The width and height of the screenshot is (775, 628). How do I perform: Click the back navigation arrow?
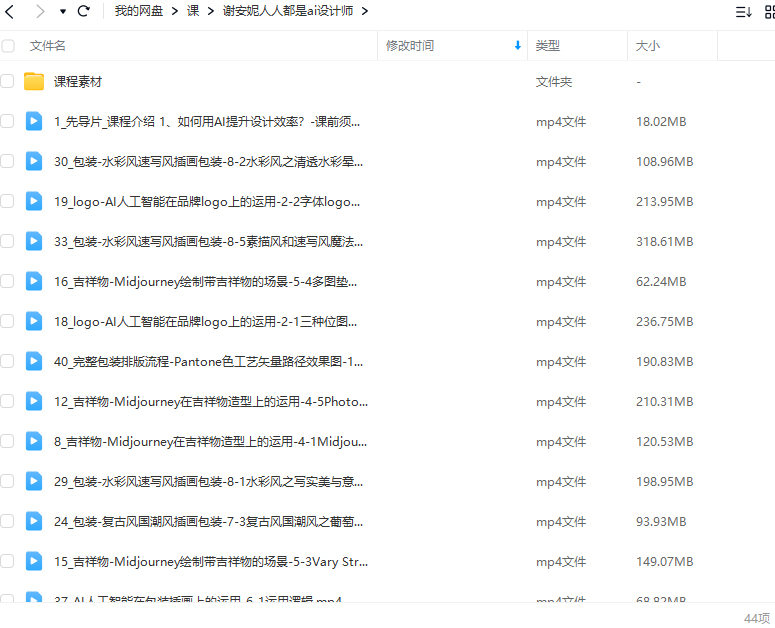point(10,12)
